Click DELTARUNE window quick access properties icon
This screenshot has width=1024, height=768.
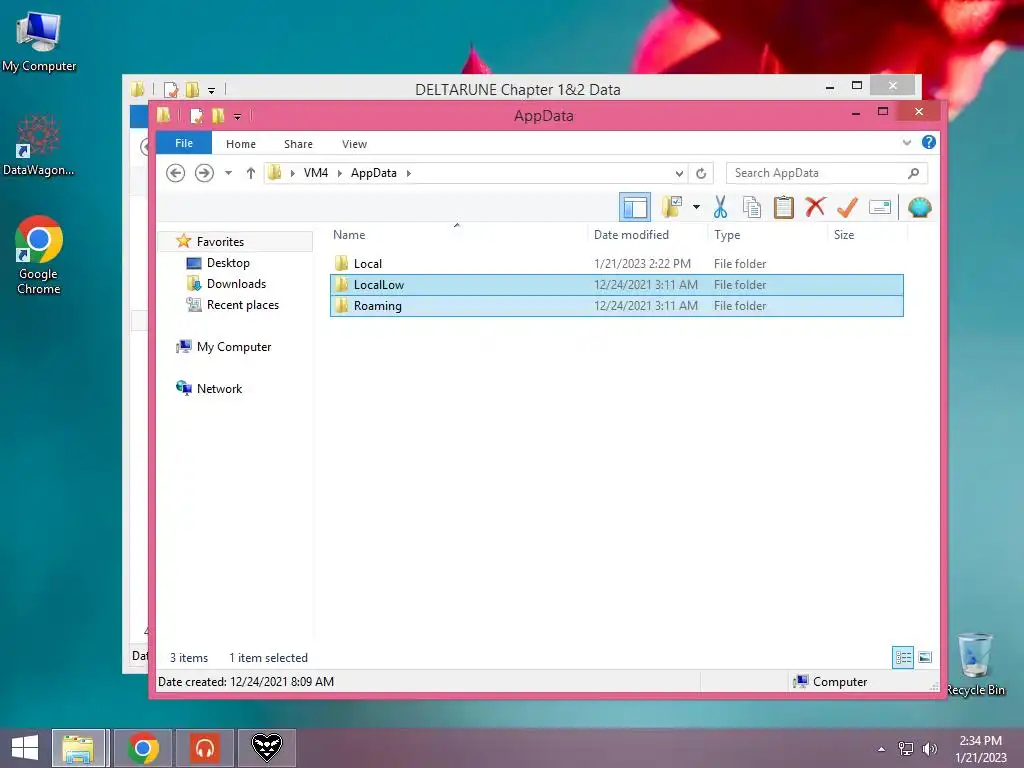click(170, 89)
